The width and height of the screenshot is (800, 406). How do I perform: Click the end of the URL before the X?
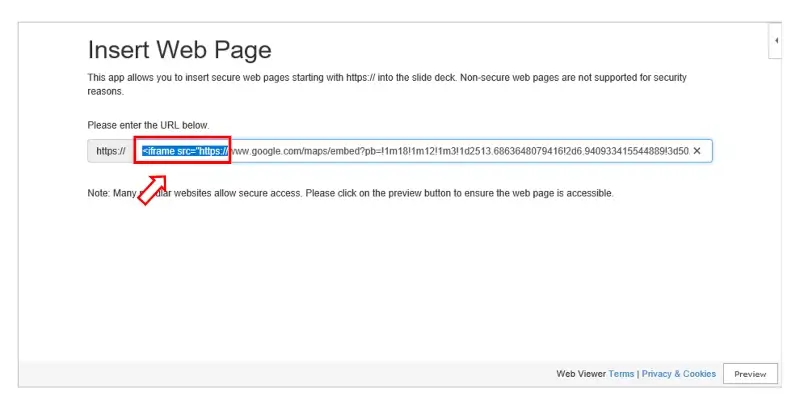click(684, 151)
